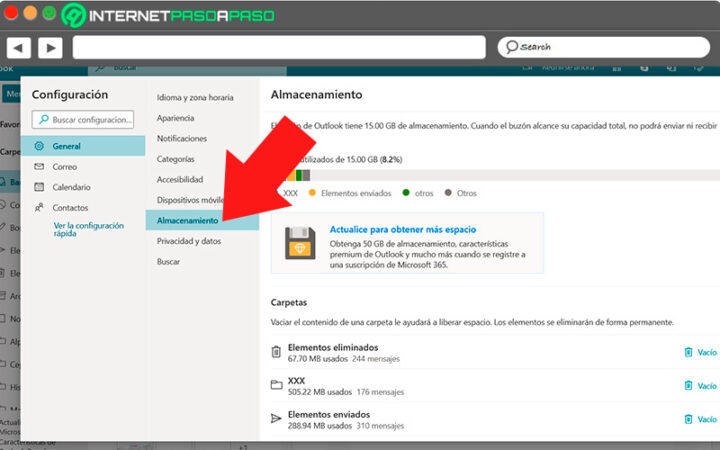This screenshot has height=450, width=720.
Task: Click the gear icon next to General
Action: 39,146
